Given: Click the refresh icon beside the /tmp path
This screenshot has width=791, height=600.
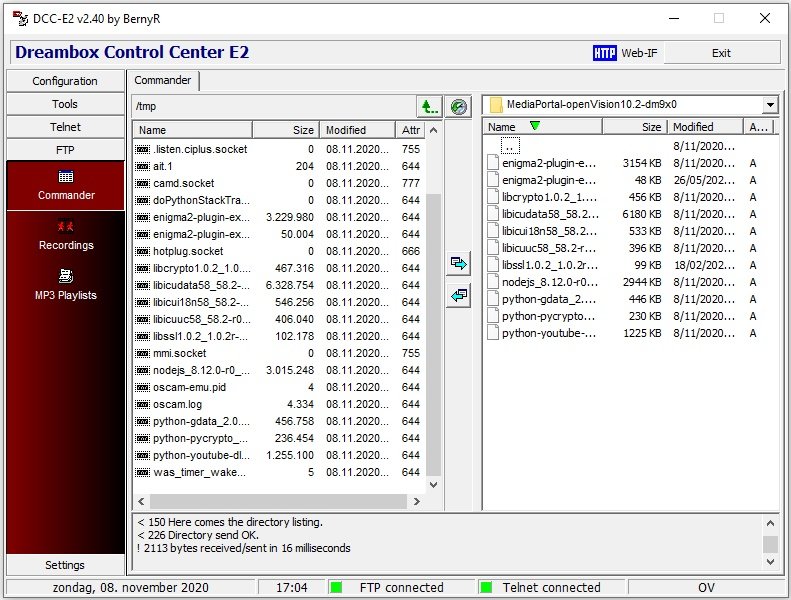Looking at the screenshot, I should click(x=459, y=106).
